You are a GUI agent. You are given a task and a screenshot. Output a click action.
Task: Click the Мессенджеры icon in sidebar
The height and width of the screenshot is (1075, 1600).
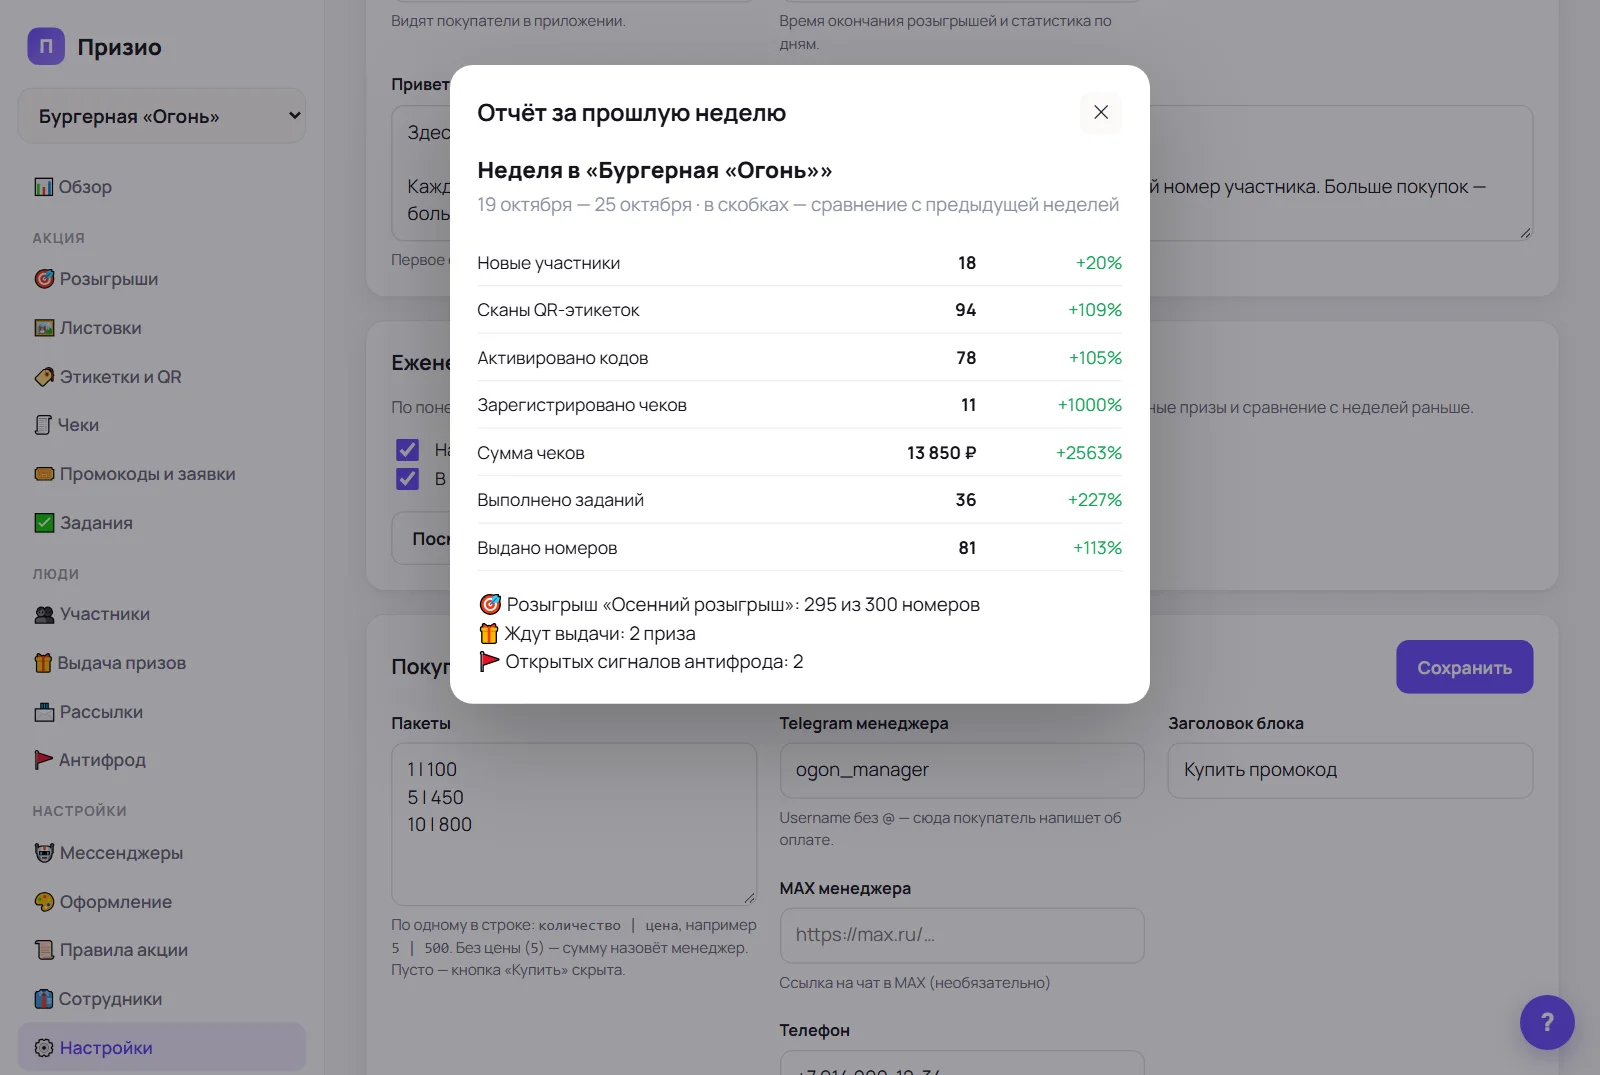pyautogui.click(x=44, y=853)
